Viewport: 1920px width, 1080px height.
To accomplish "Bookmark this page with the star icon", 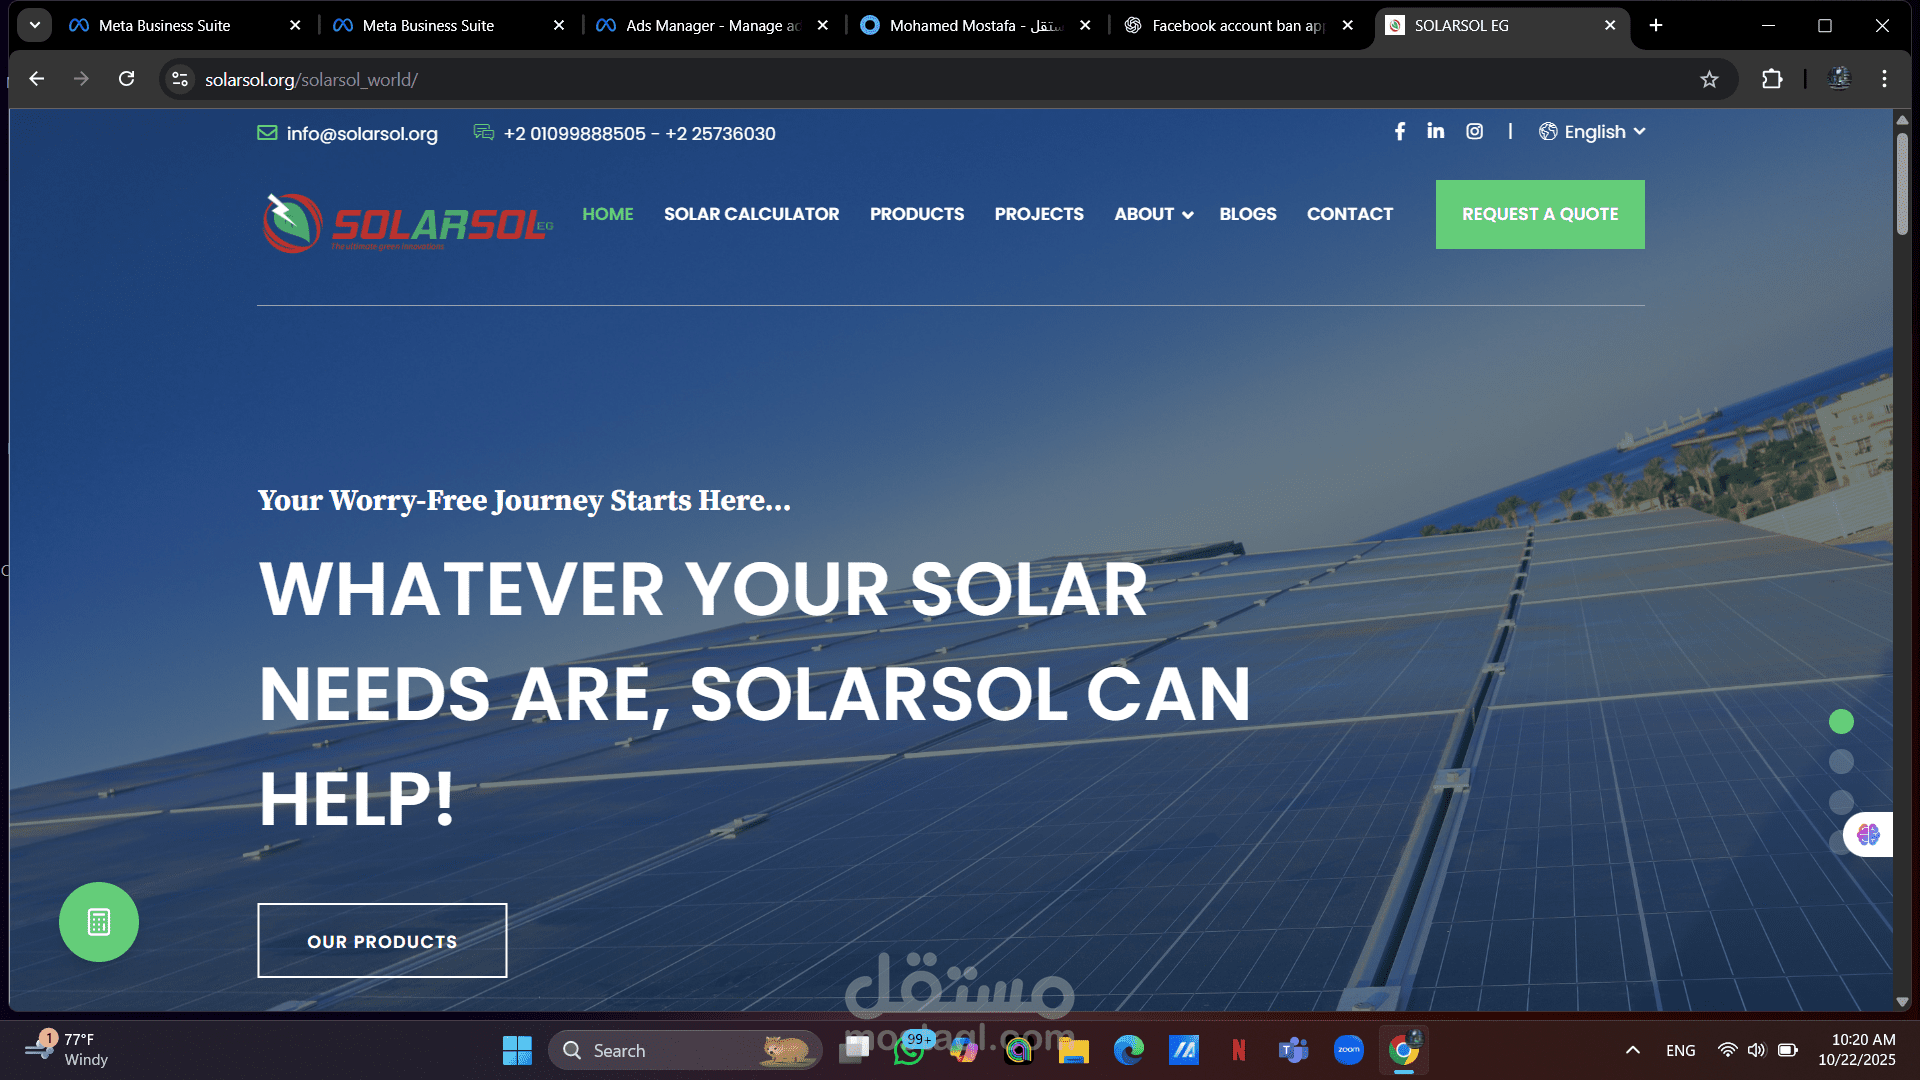I will (x=1708, y=79).
